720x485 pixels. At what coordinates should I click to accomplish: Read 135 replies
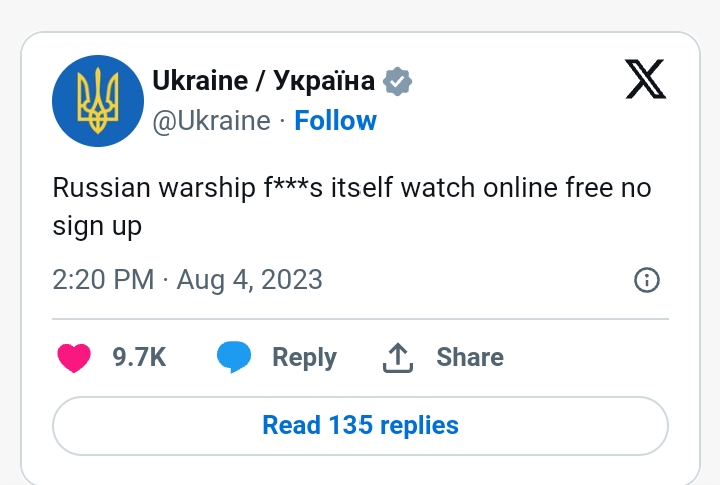(360, 426)
